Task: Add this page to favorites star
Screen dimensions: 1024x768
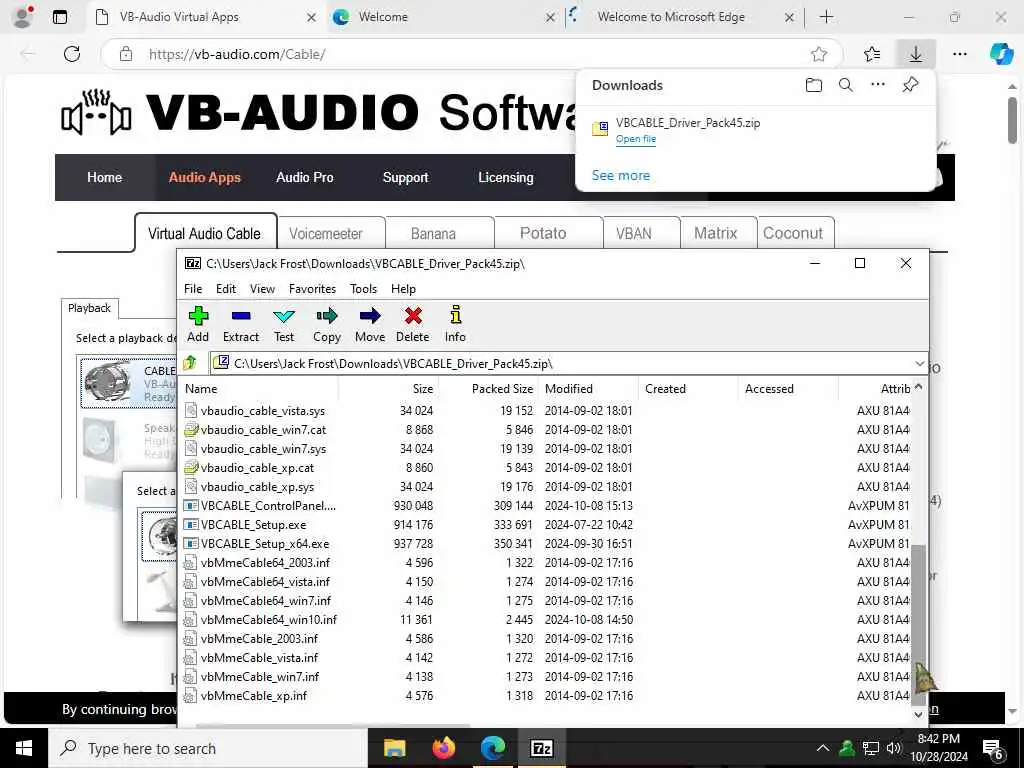Action: 819,54
